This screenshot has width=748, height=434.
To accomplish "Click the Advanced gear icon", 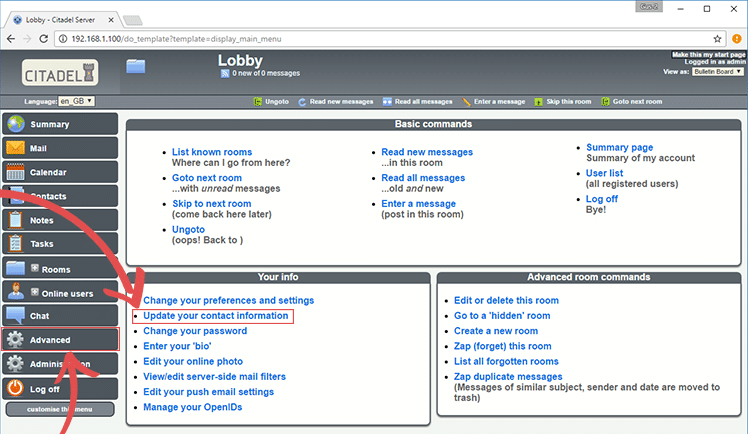I will (16, 340).
